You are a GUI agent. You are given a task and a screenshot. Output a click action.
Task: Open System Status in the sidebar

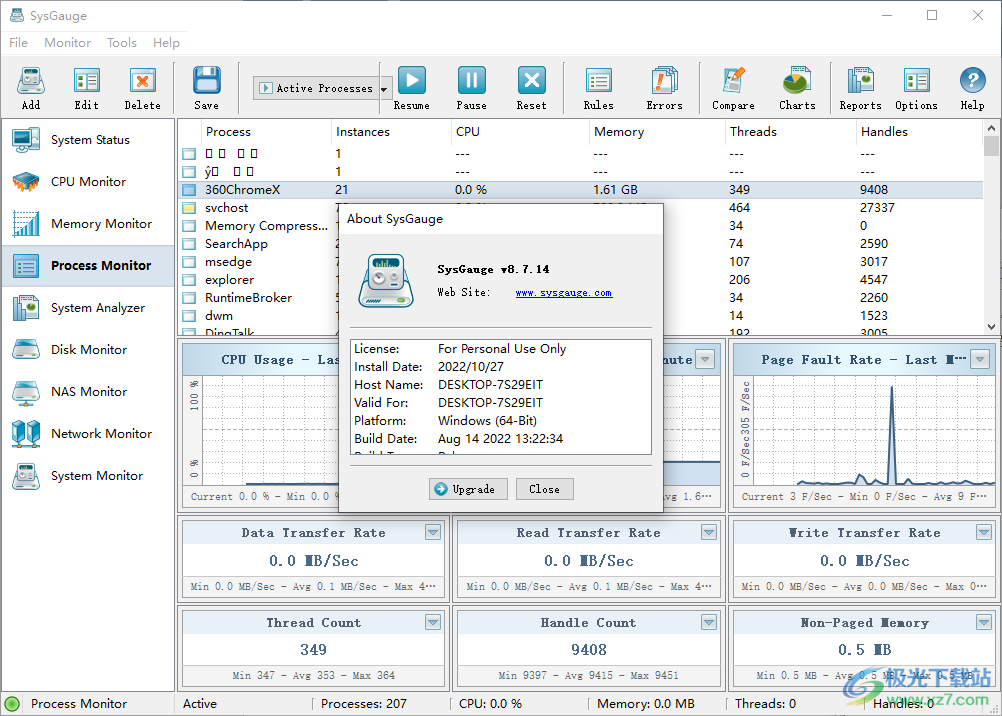[x=88, y=140]
